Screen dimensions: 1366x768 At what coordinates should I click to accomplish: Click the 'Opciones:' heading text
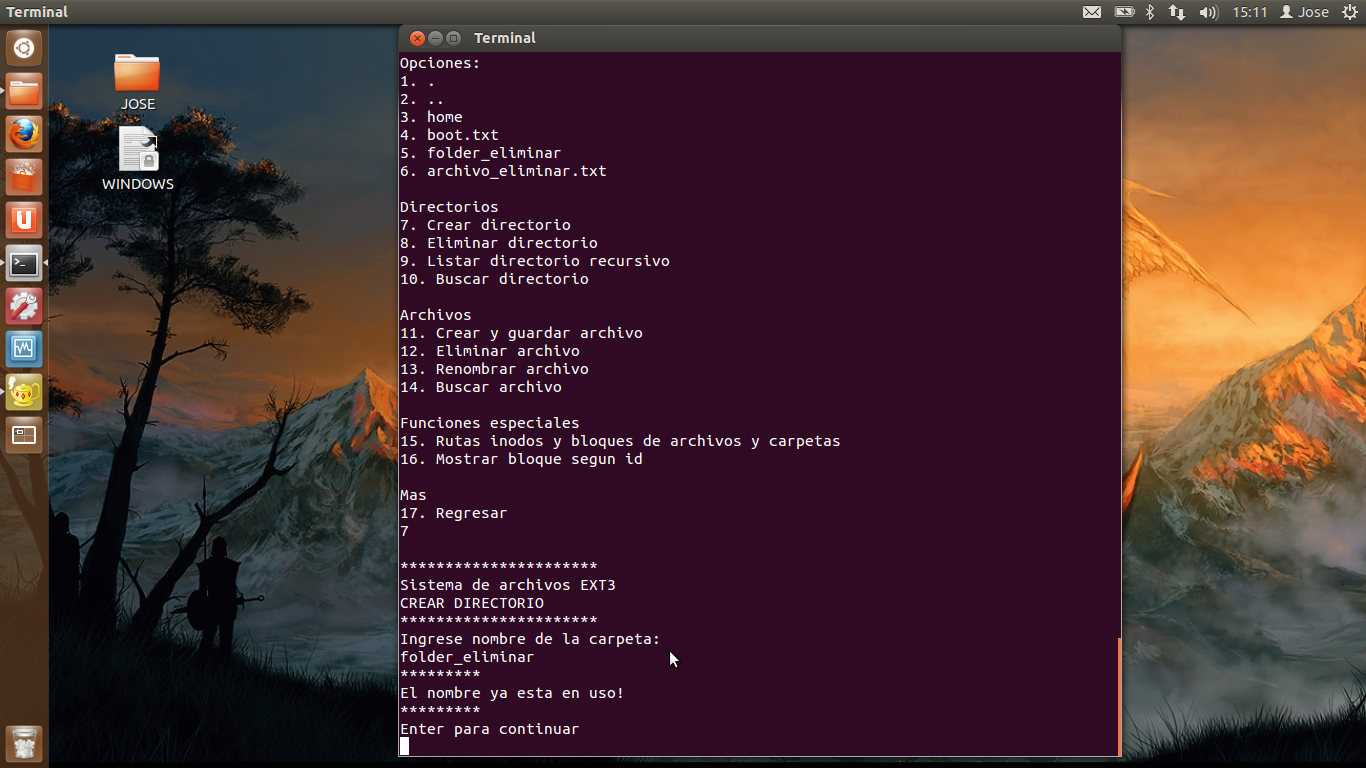[x=440, y=63]
